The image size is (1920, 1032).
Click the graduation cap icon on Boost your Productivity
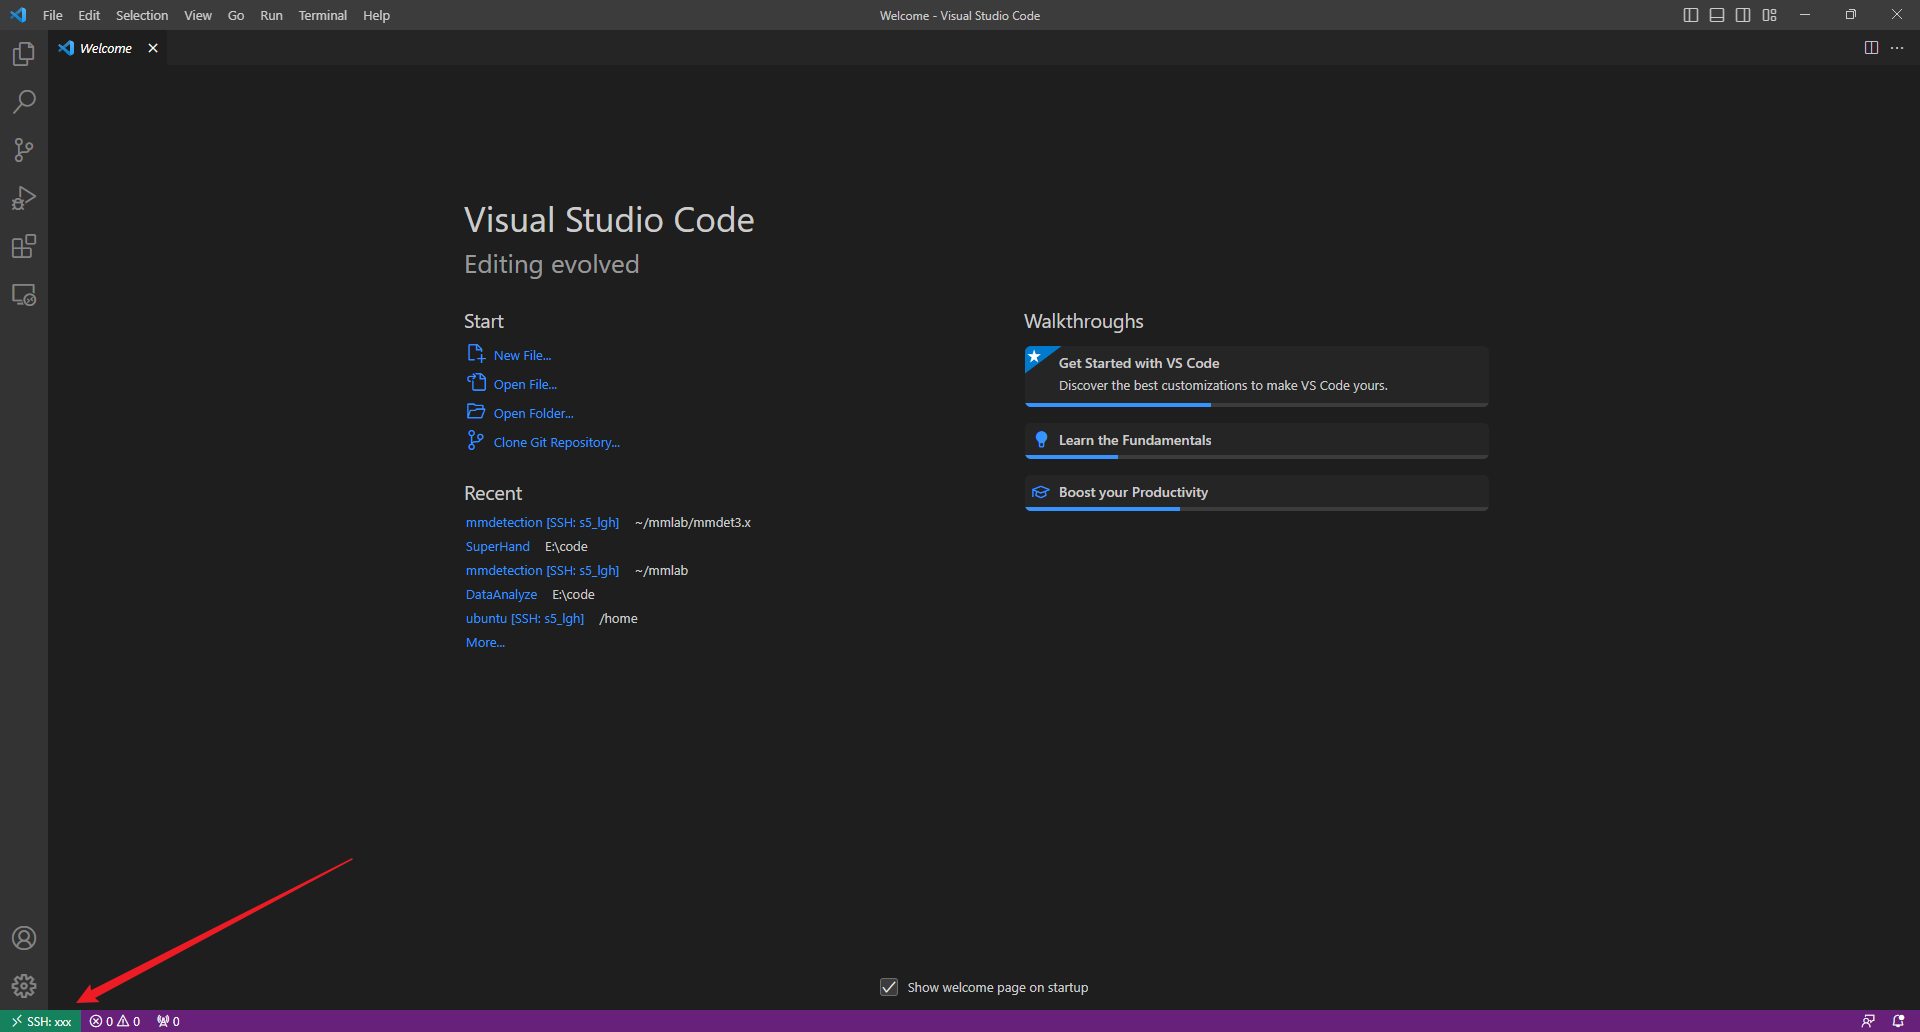coord(1041,492)
